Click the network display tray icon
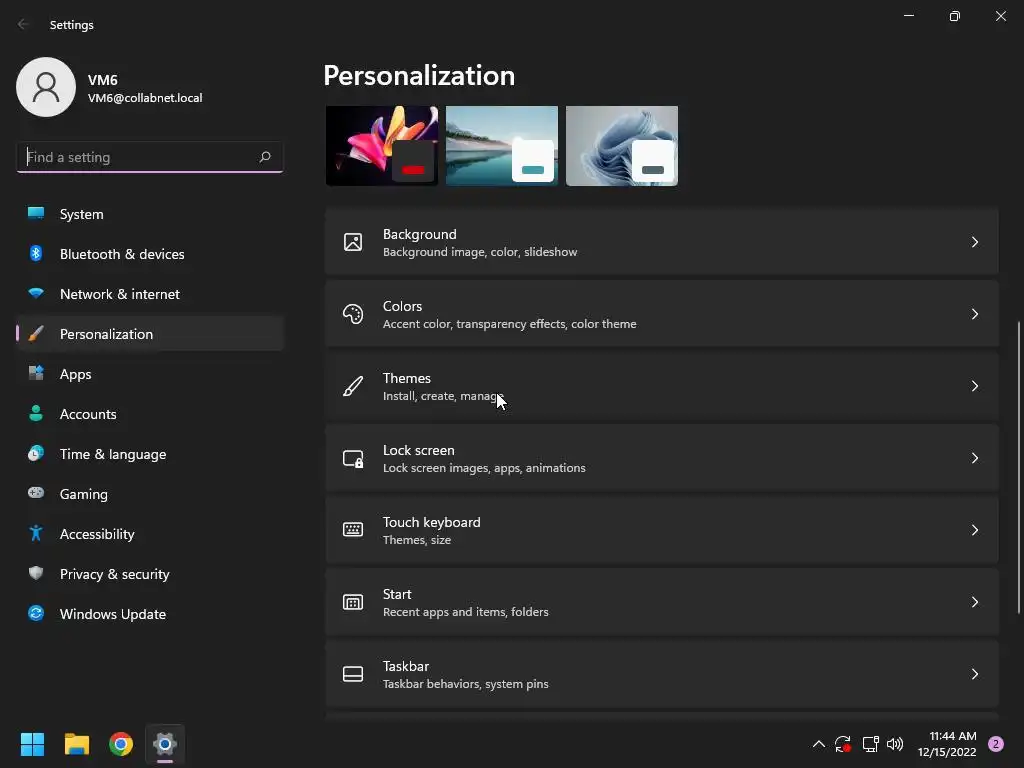The width and height of the screenshot is (1024, 768). [x=870, y=744]
